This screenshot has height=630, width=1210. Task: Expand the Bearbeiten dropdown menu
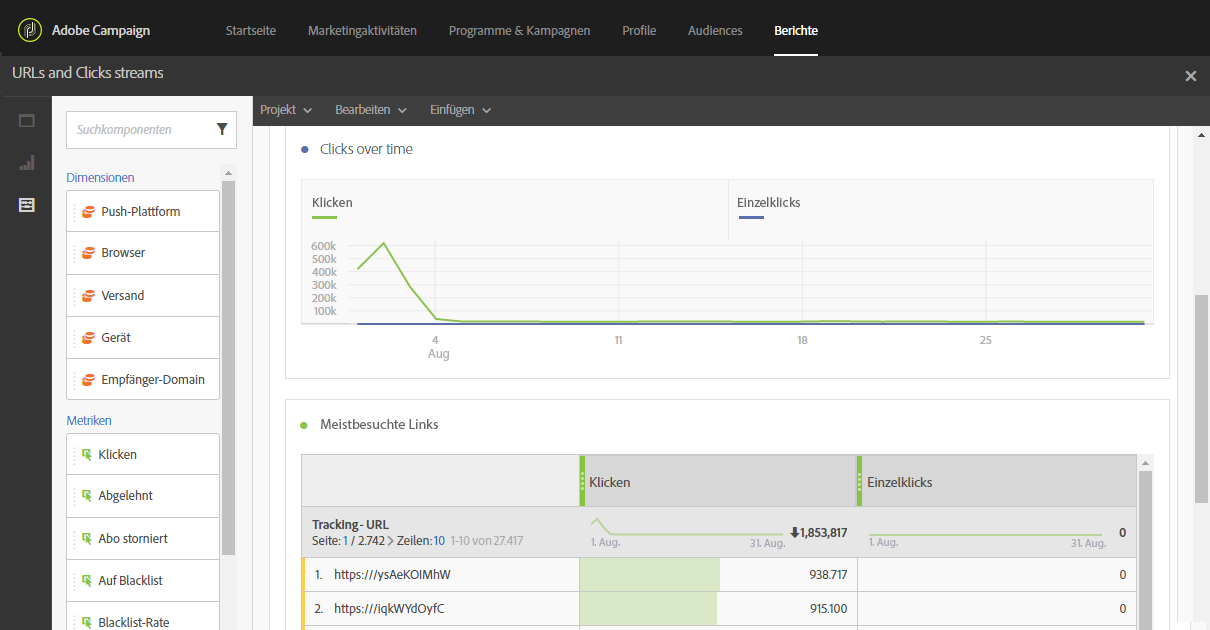371,110
